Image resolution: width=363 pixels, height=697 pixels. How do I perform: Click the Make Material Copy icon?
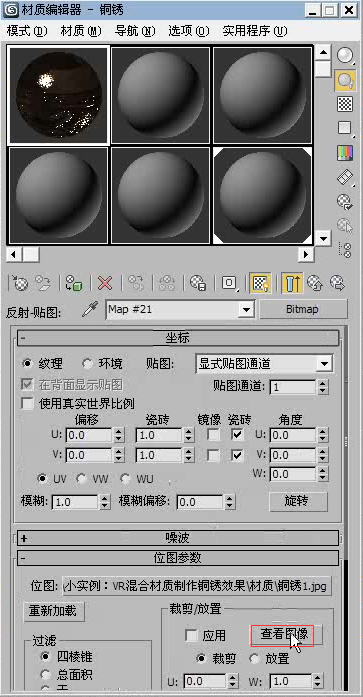[x=136, y=283]
